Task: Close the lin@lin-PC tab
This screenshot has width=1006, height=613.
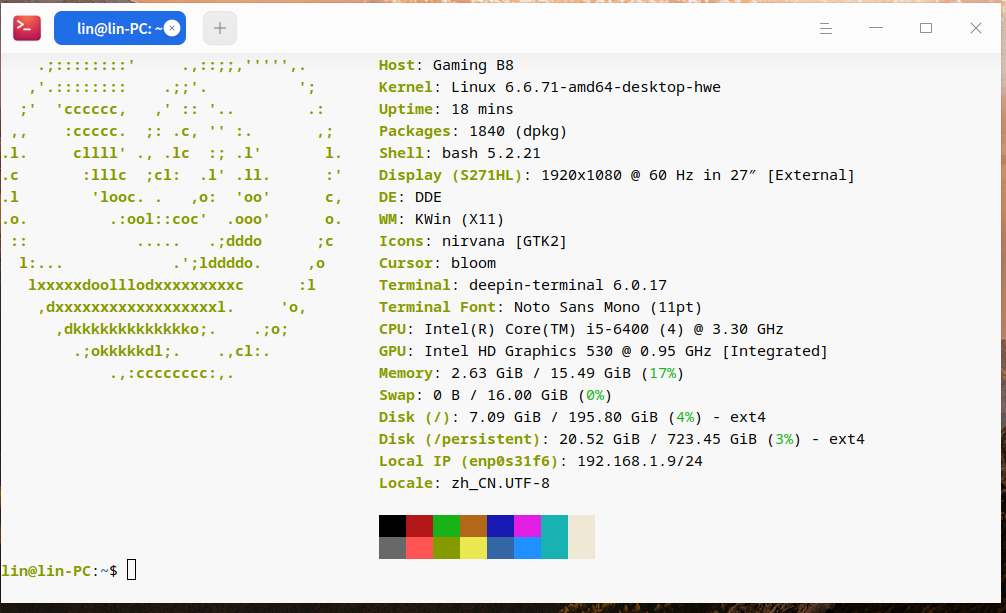Action: [x=172, y=28]
